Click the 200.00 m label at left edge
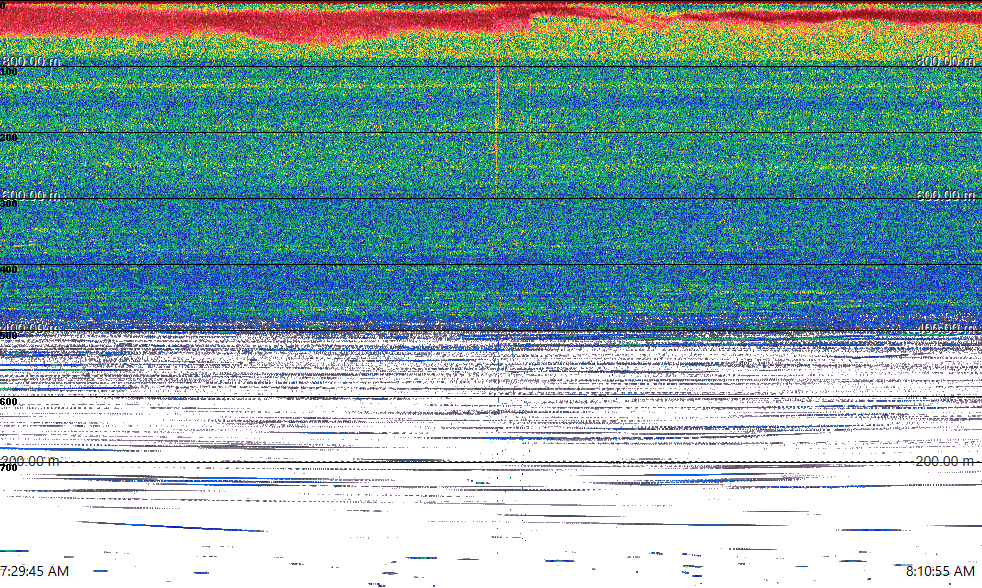 tap(31, 461)
